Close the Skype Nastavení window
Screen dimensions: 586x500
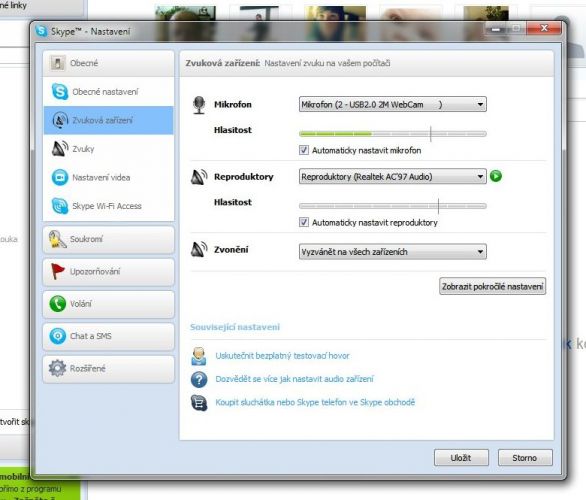[x=544, y=28]
